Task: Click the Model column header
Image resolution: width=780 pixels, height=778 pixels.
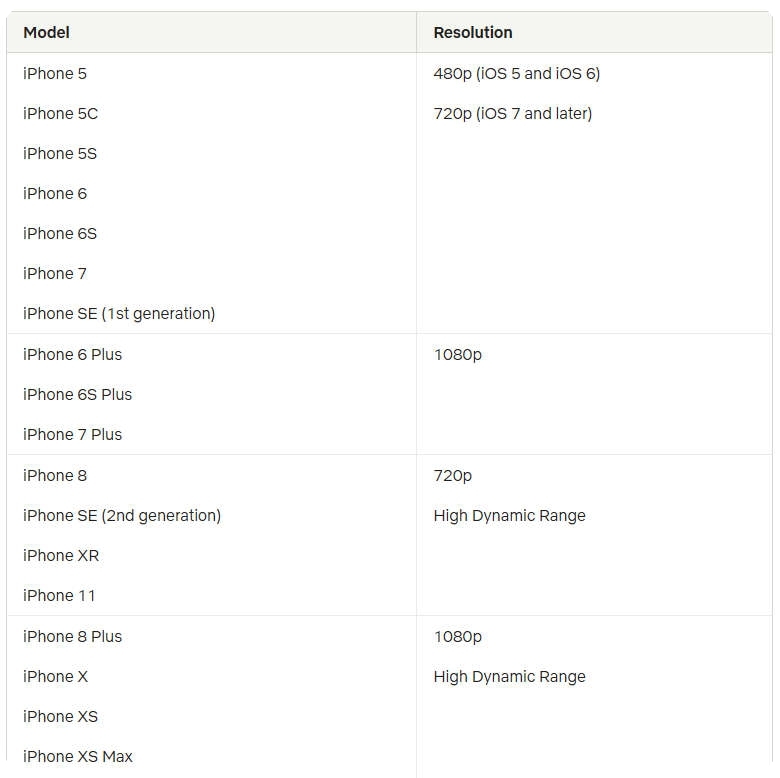Action: (46, 32)
